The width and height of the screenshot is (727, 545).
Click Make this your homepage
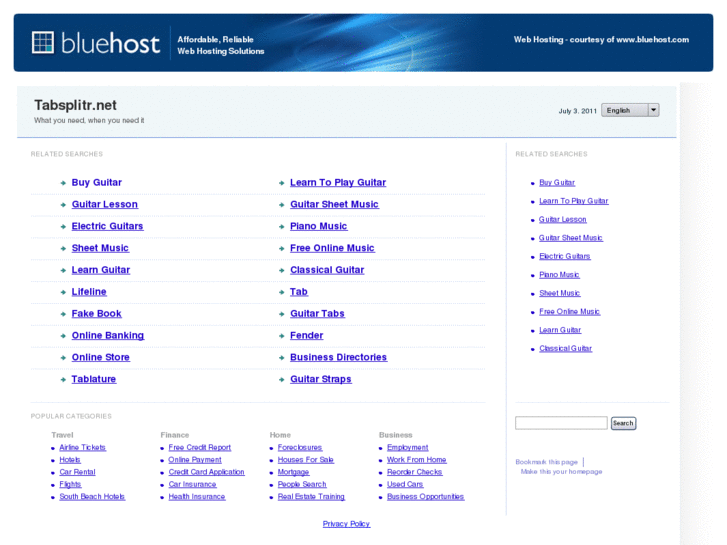click(561, 471)
